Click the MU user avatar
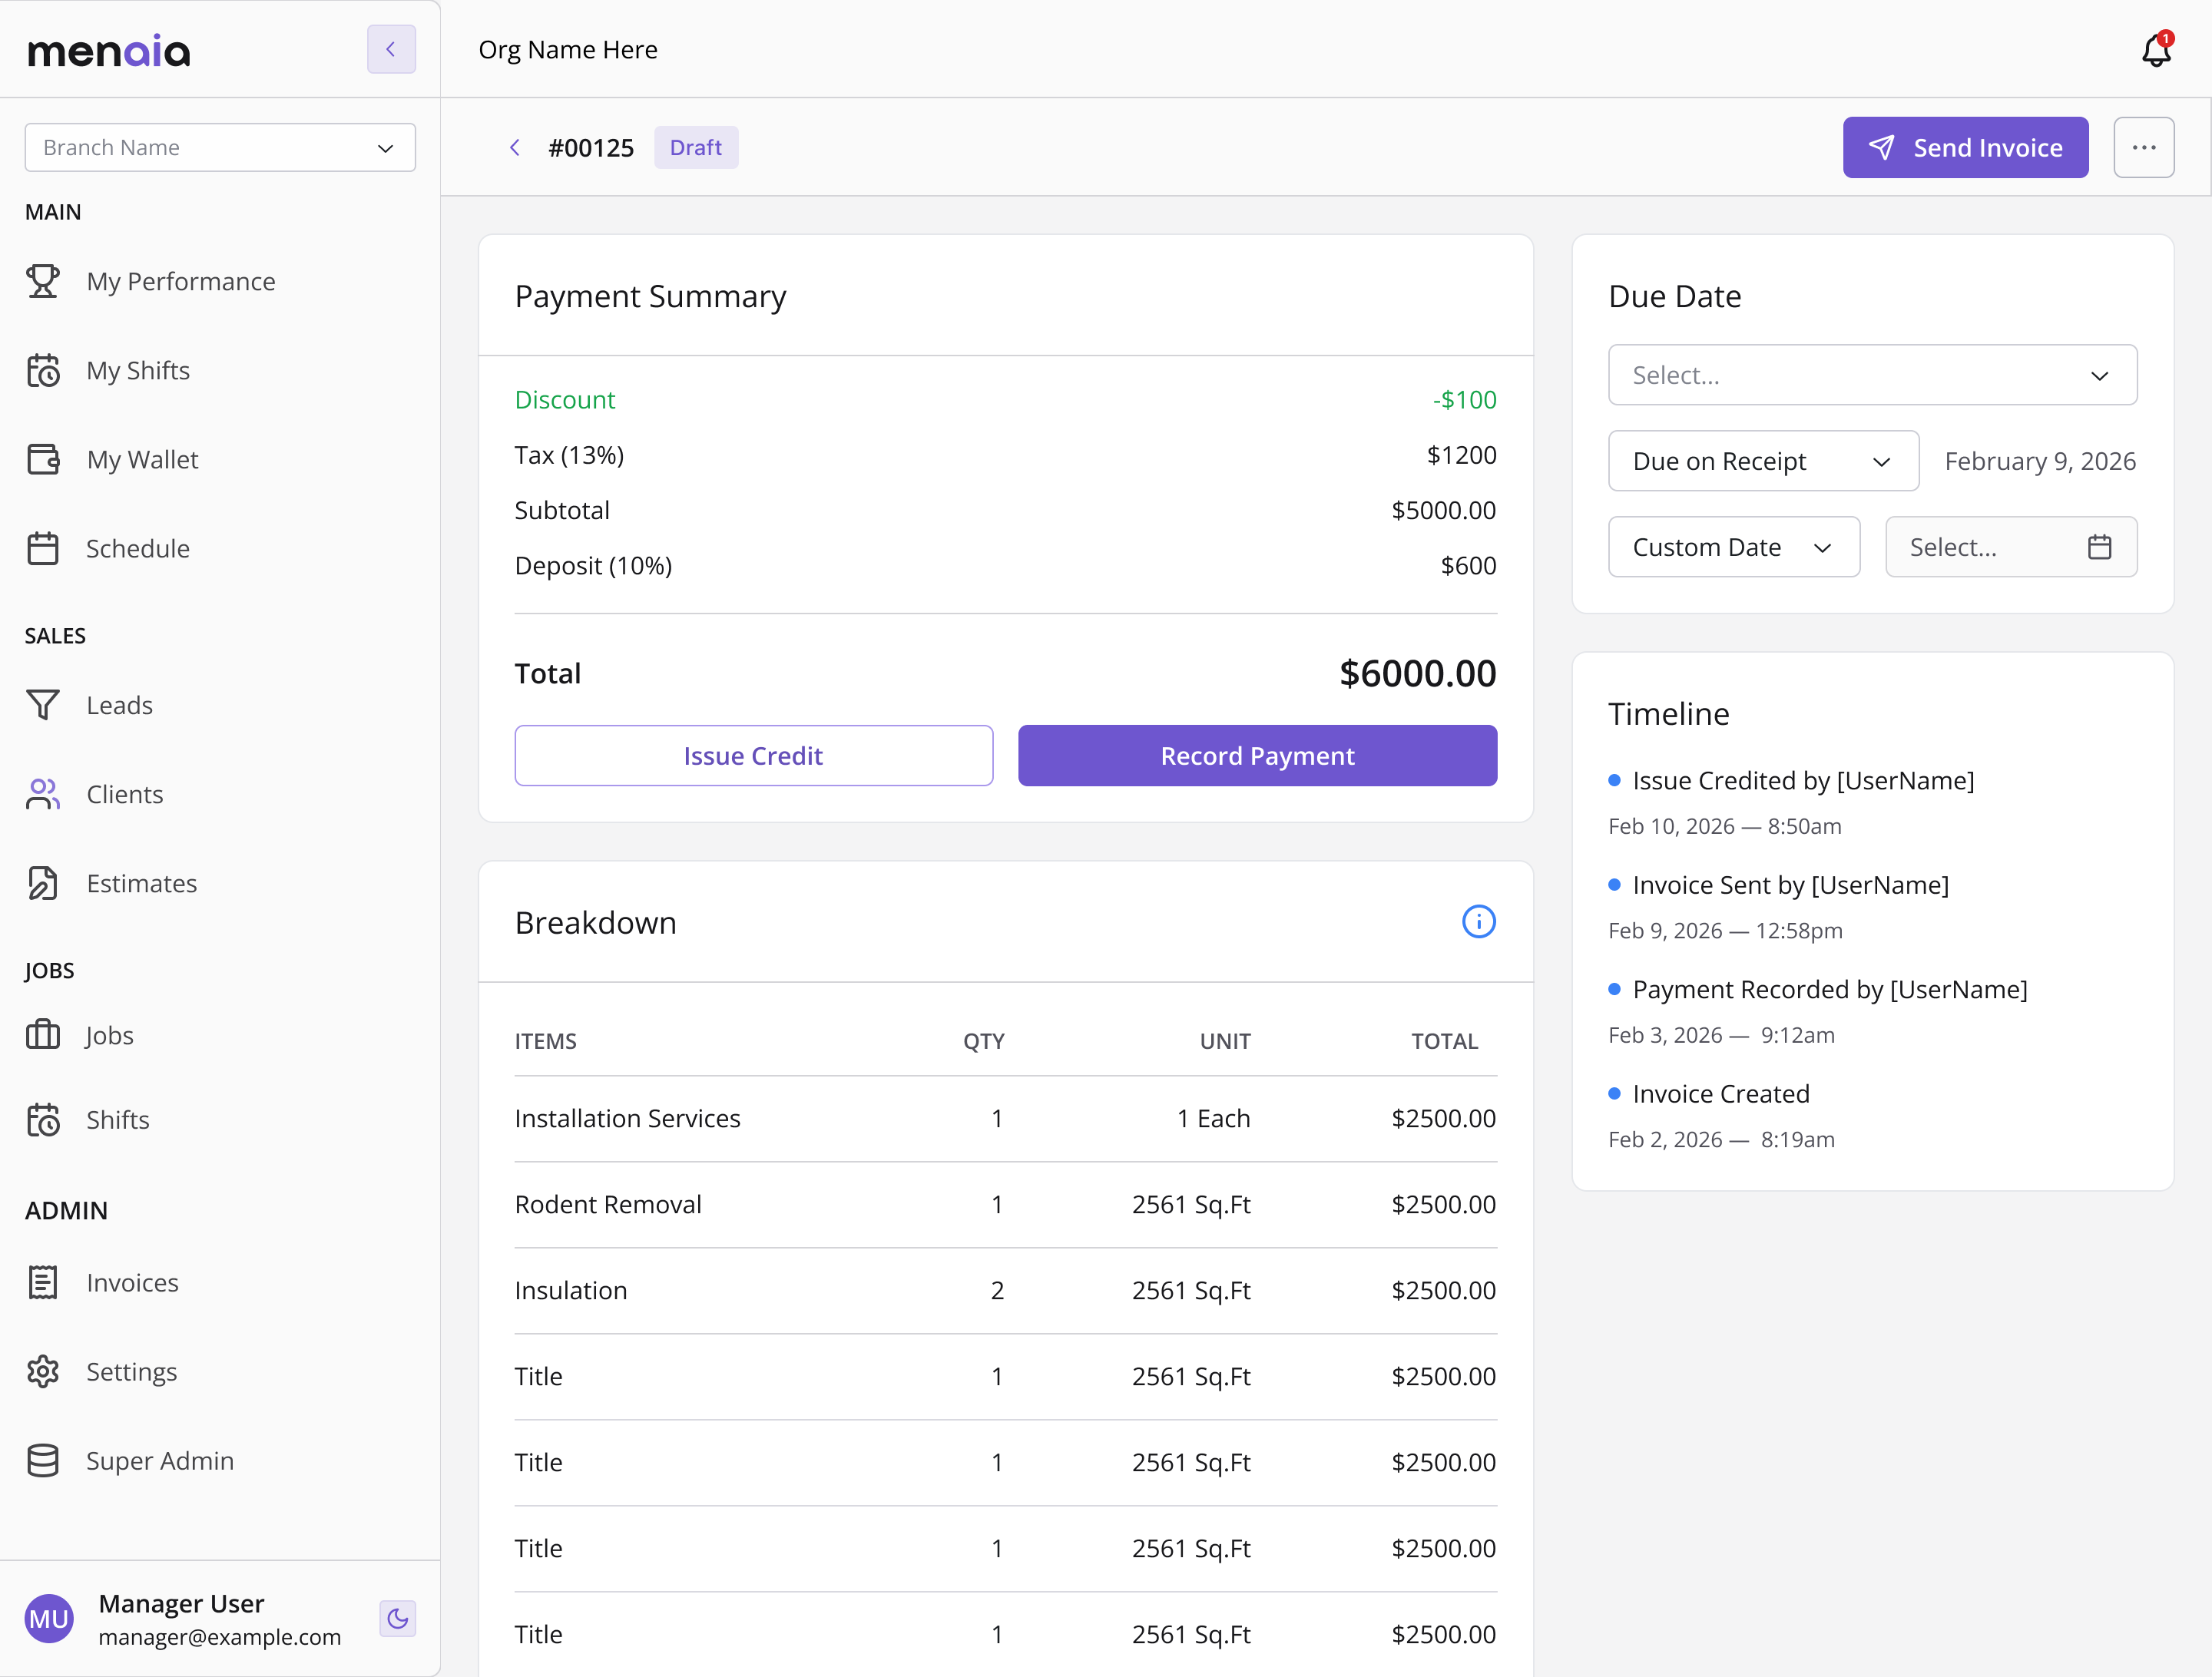 click(x=49, y=1619)
